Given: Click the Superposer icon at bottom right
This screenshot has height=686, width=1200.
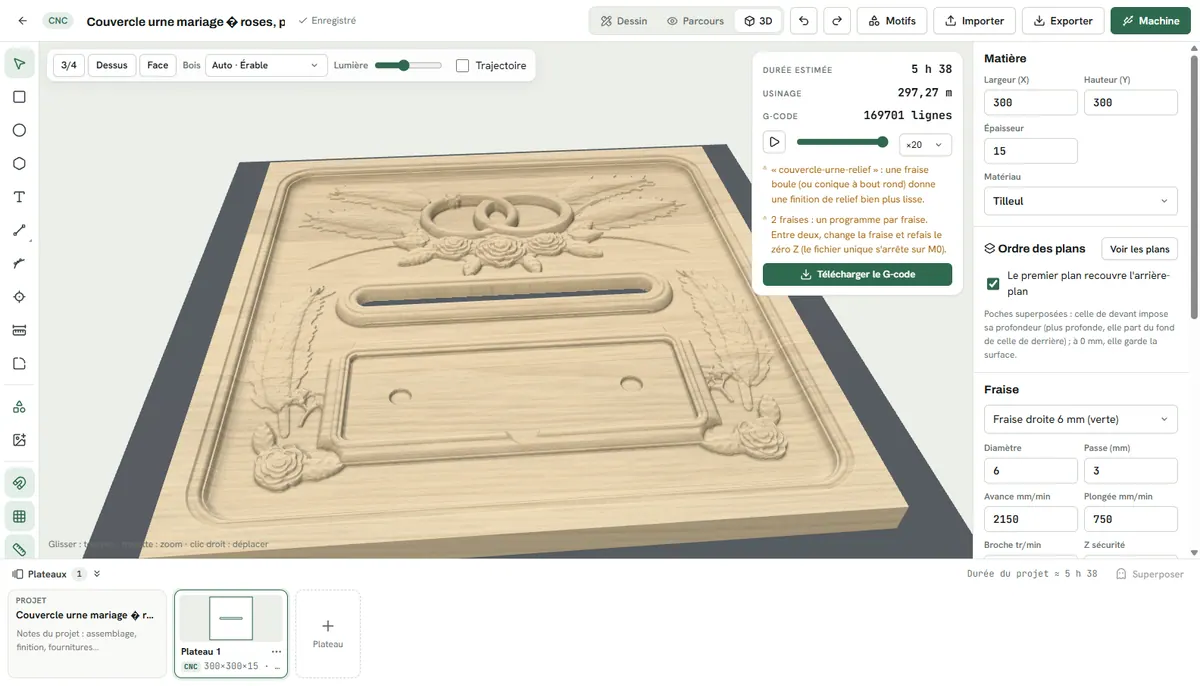Looking at the screenshot, I should pos(1121,574).
